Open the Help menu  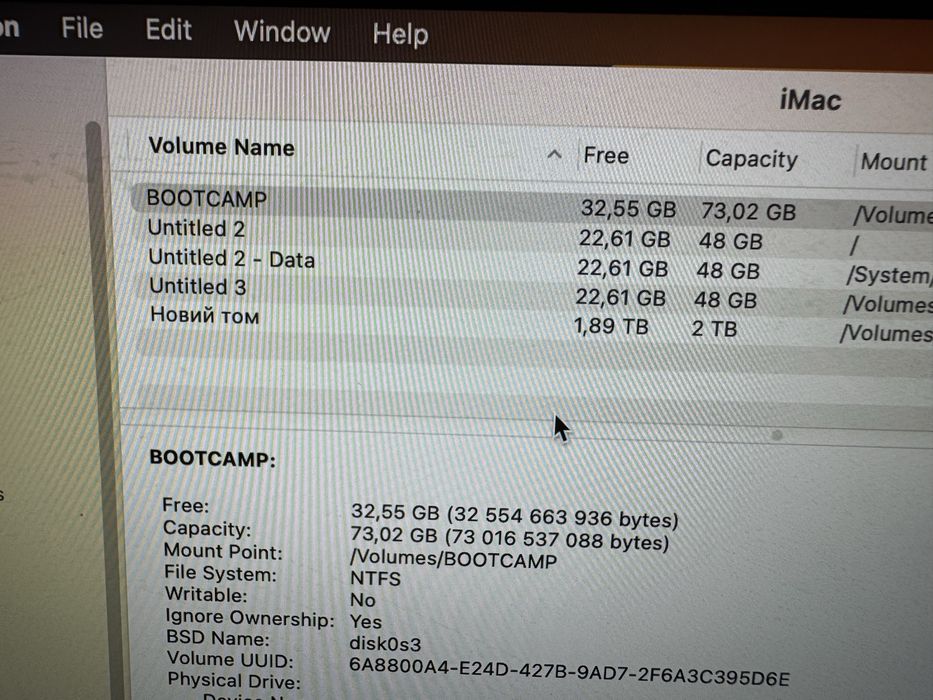[x=400, y=34]
